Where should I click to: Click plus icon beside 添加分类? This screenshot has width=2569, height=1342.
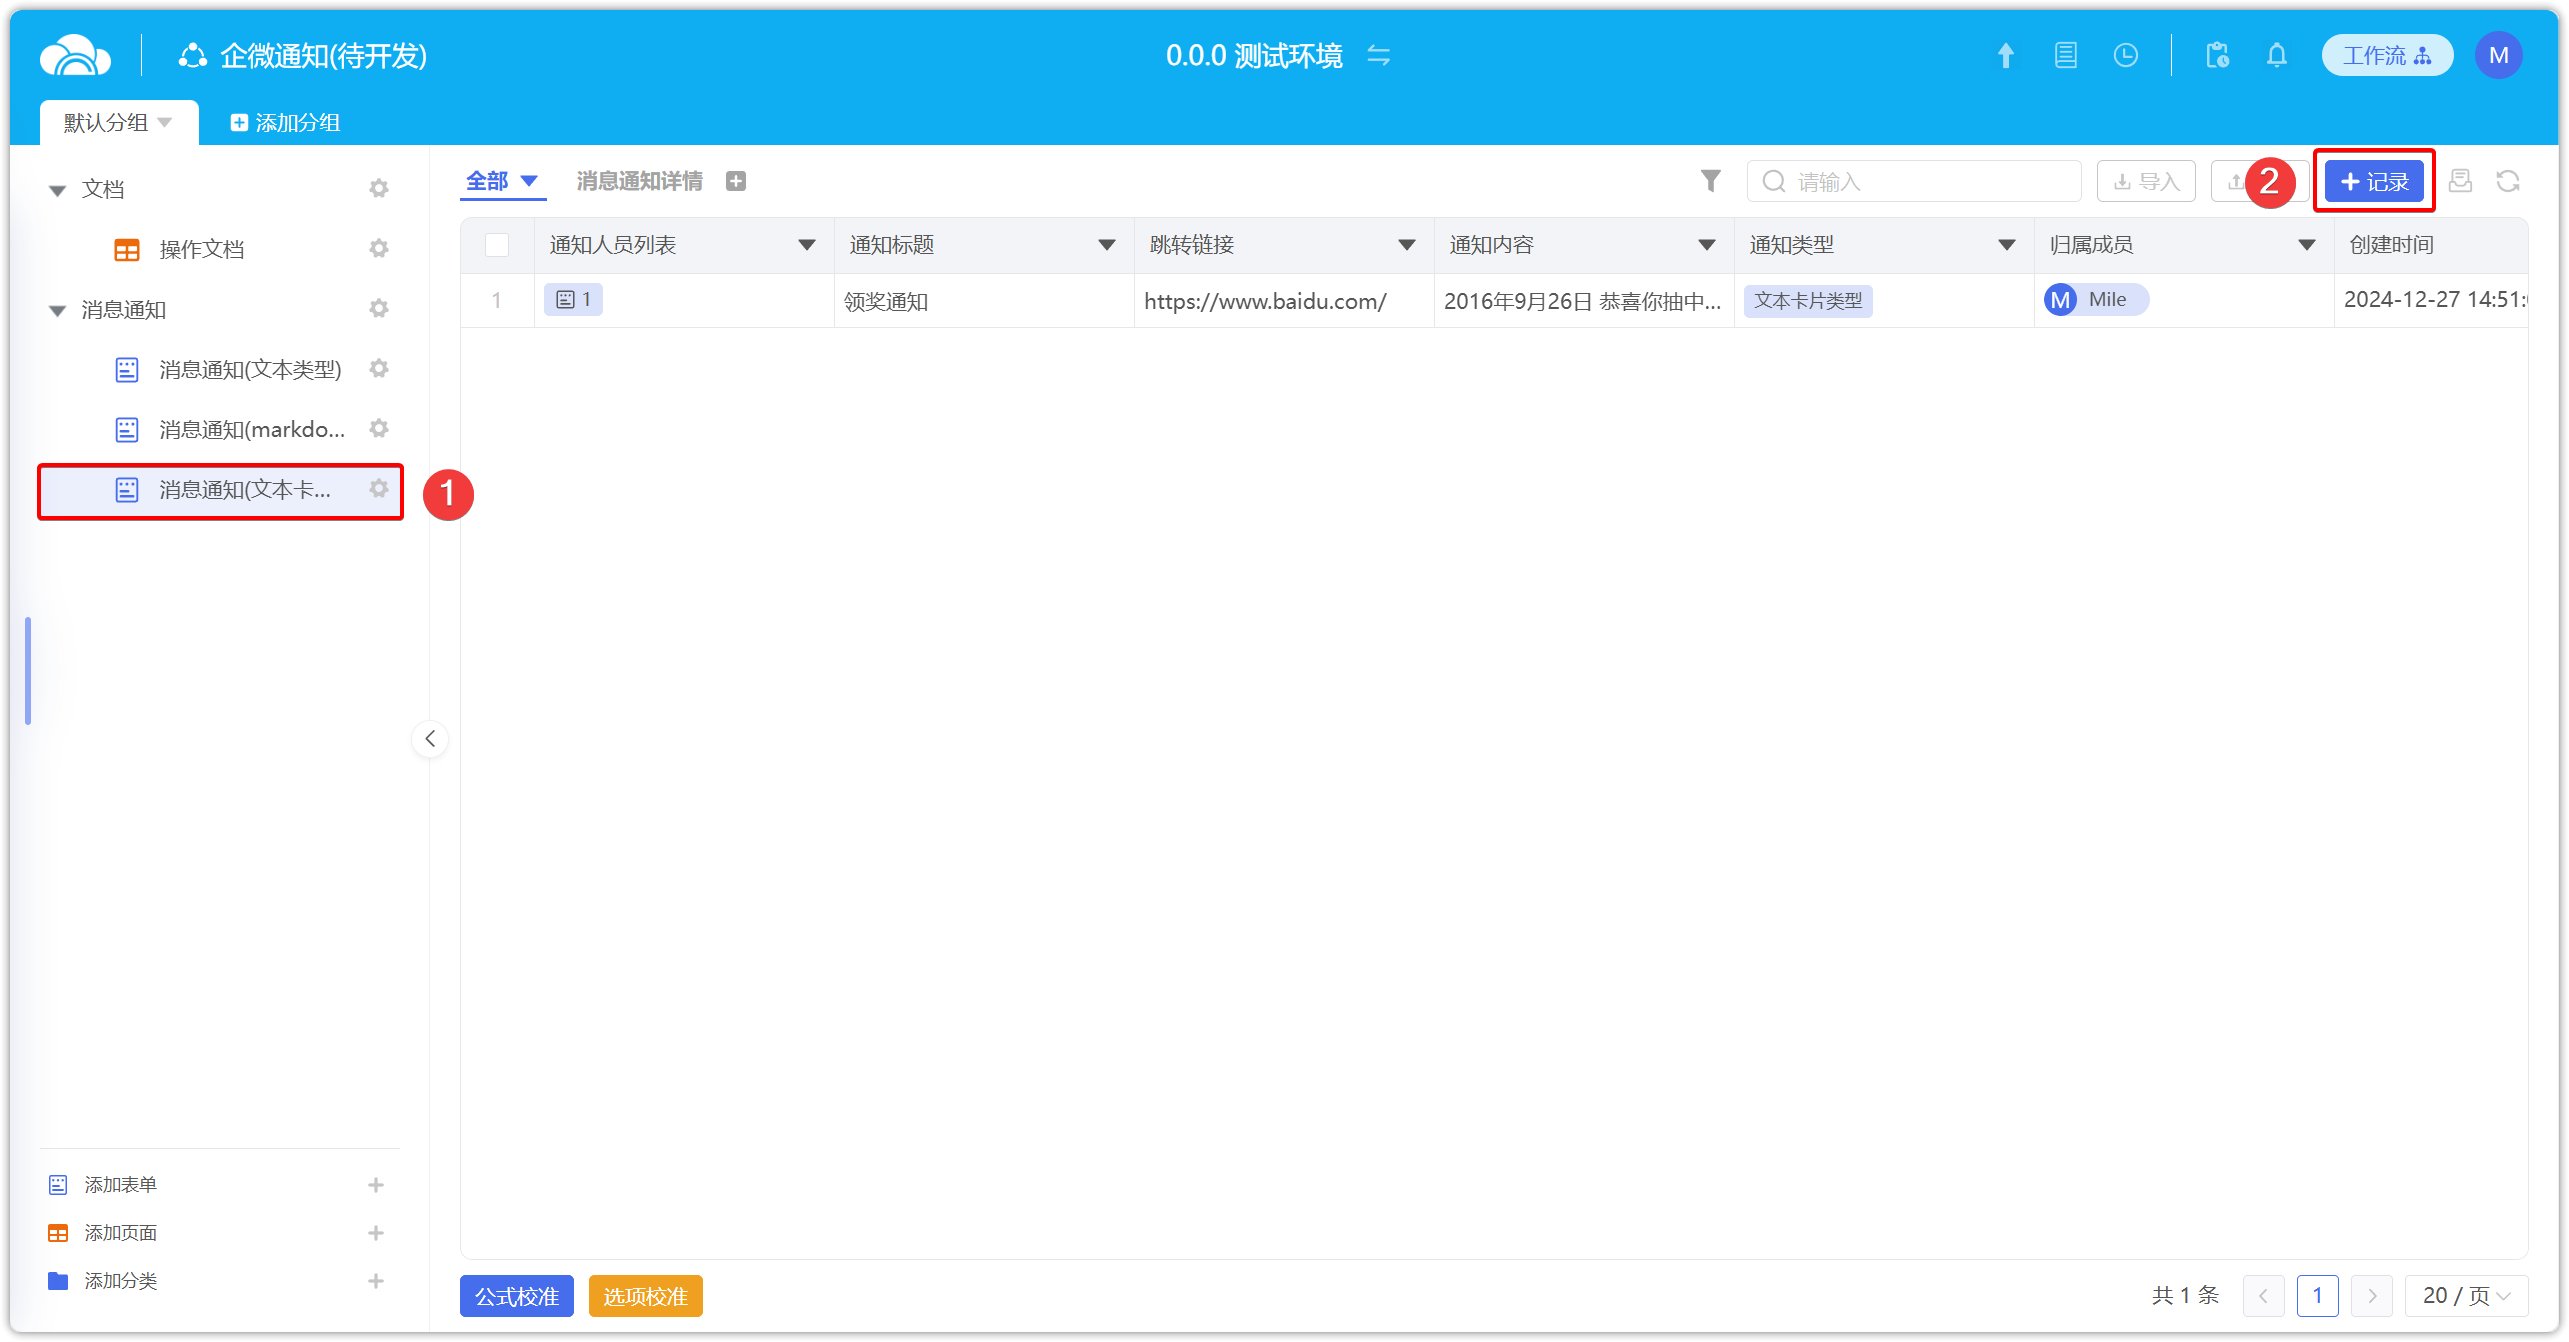click(x=376, y=1281)
